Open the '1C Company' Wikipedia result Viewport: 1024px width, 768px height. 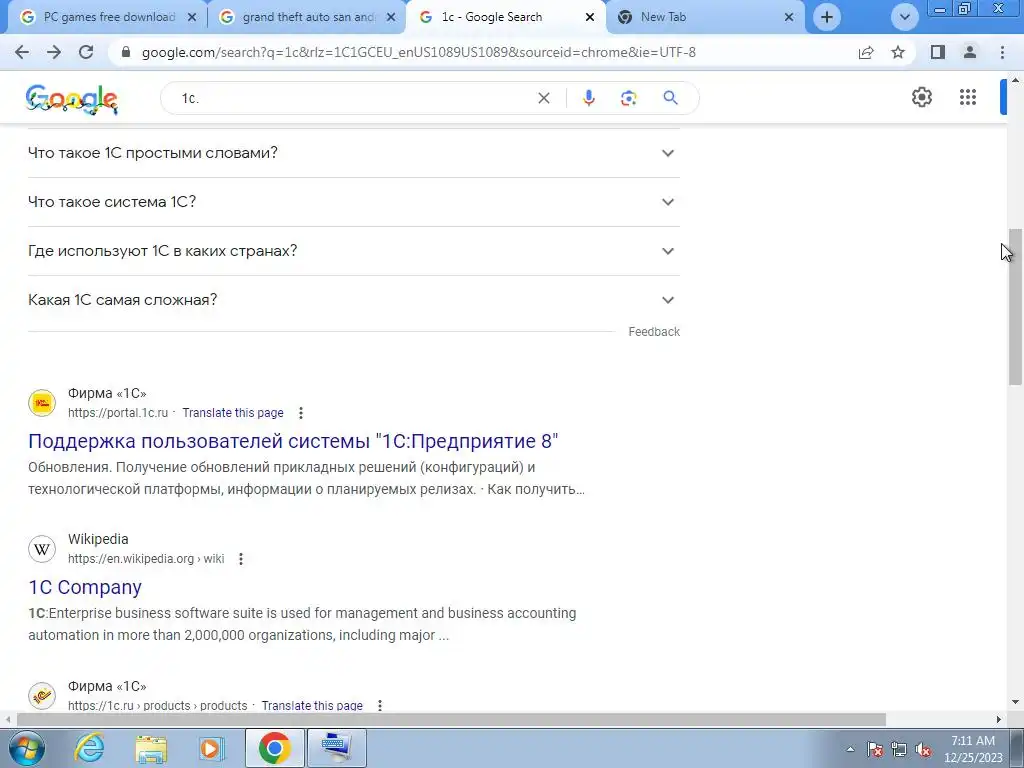tap(85, 587)
